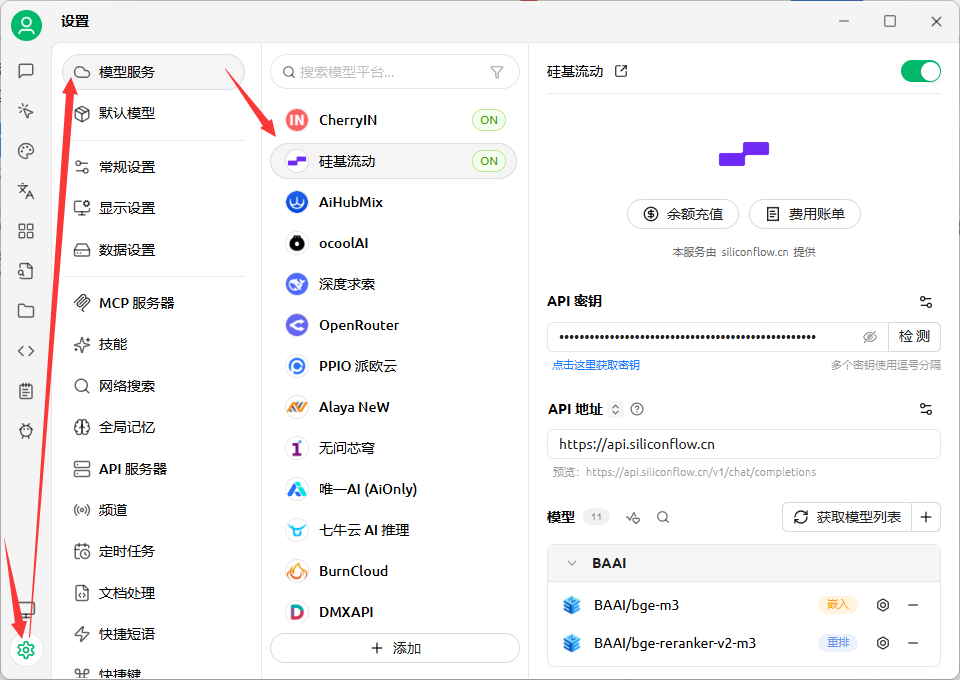Viewport: 960px width, 680px height.
Task: Select Alaya NeW provider
Action: pos(394,407)
